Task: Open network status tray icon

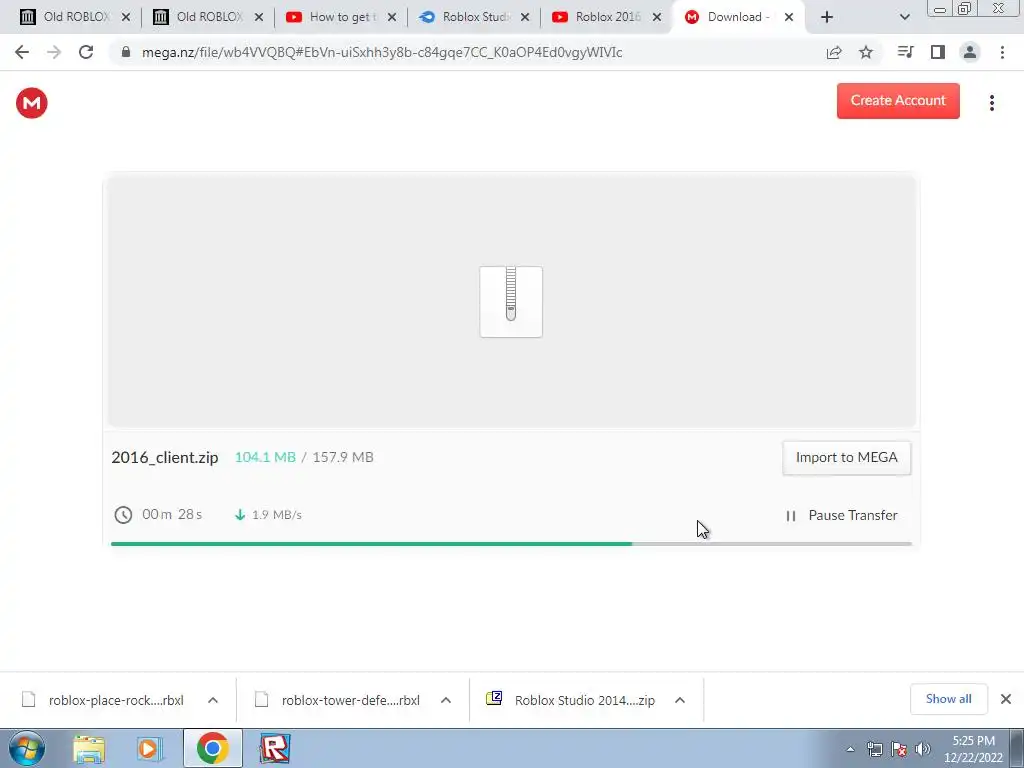Action: click(x=874, y=749)
